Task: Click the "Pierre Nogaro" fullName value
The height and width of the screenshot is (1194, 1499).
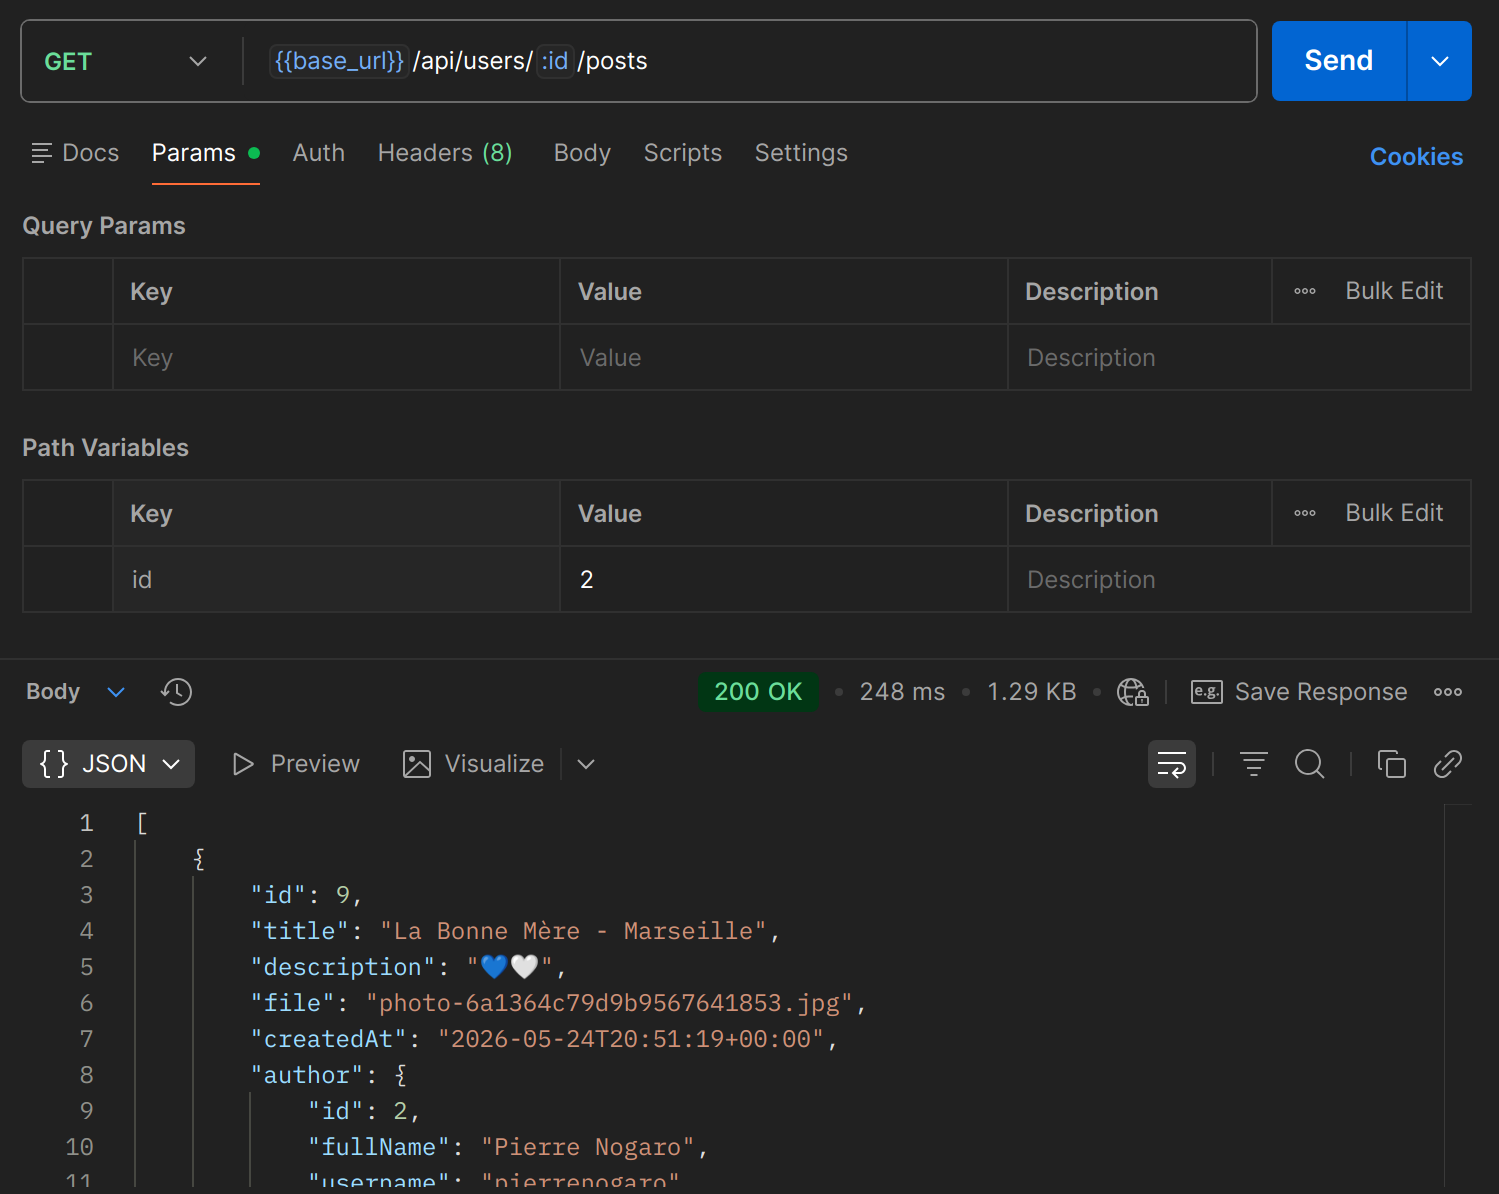Action: [x=588, y=1147]
